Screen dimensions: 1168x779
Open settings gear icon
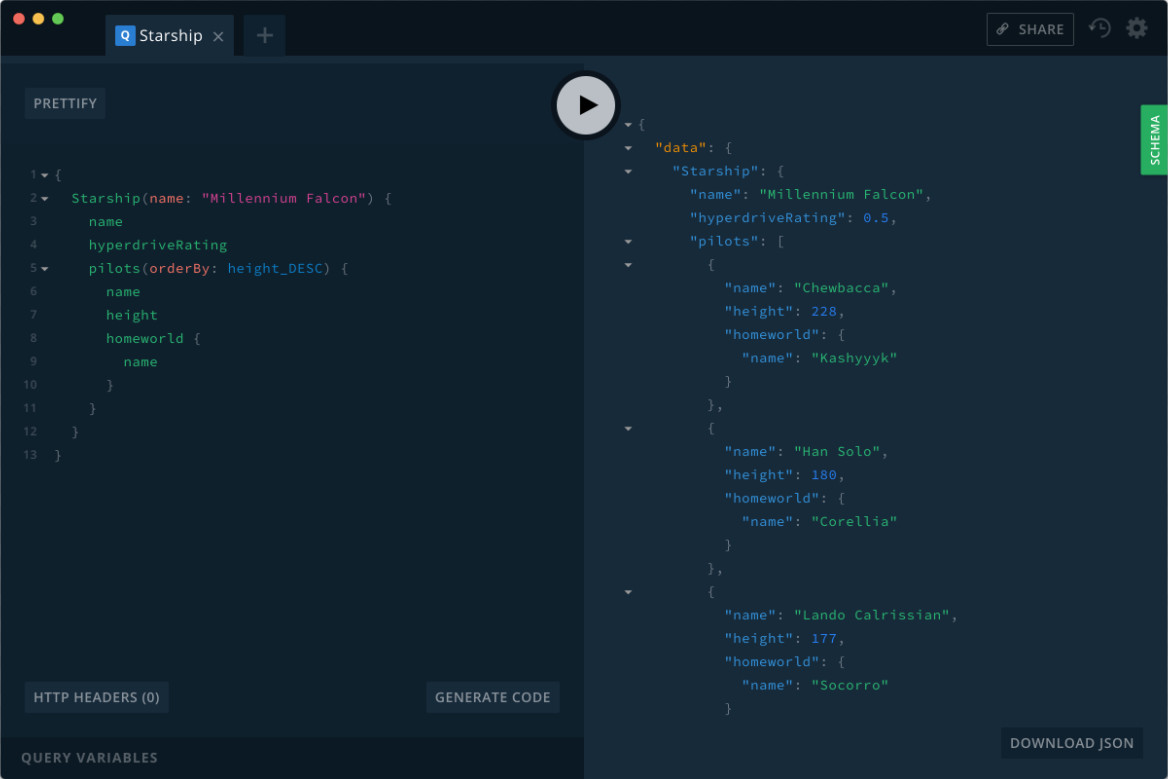(x=1136, y=28)
